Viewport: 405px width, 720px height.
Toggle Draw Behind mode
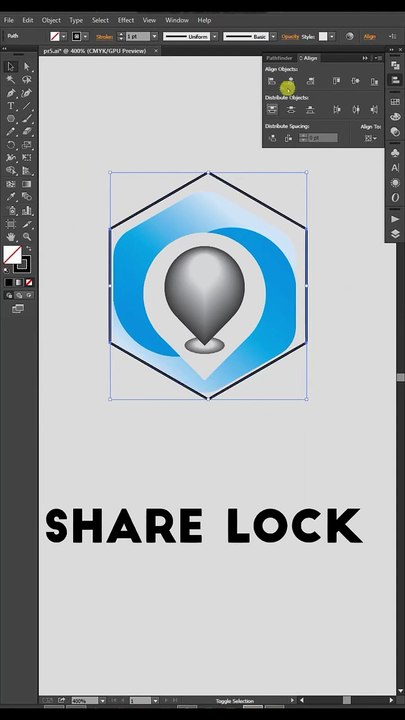(19, 295)
